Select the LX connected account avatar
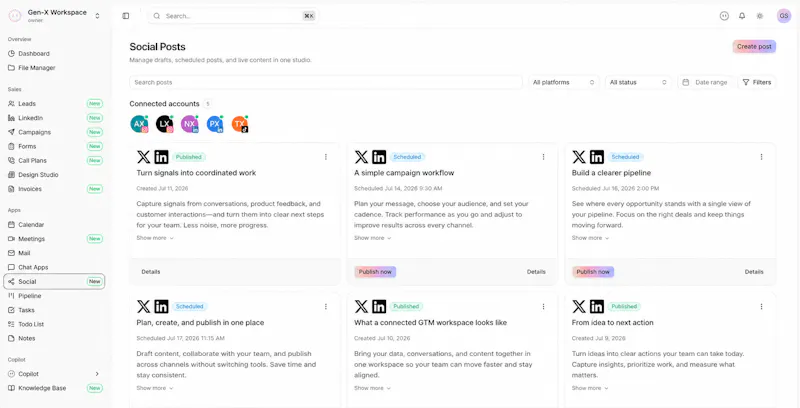This screenshot has height=408, width=800. [x=164, y=124]
